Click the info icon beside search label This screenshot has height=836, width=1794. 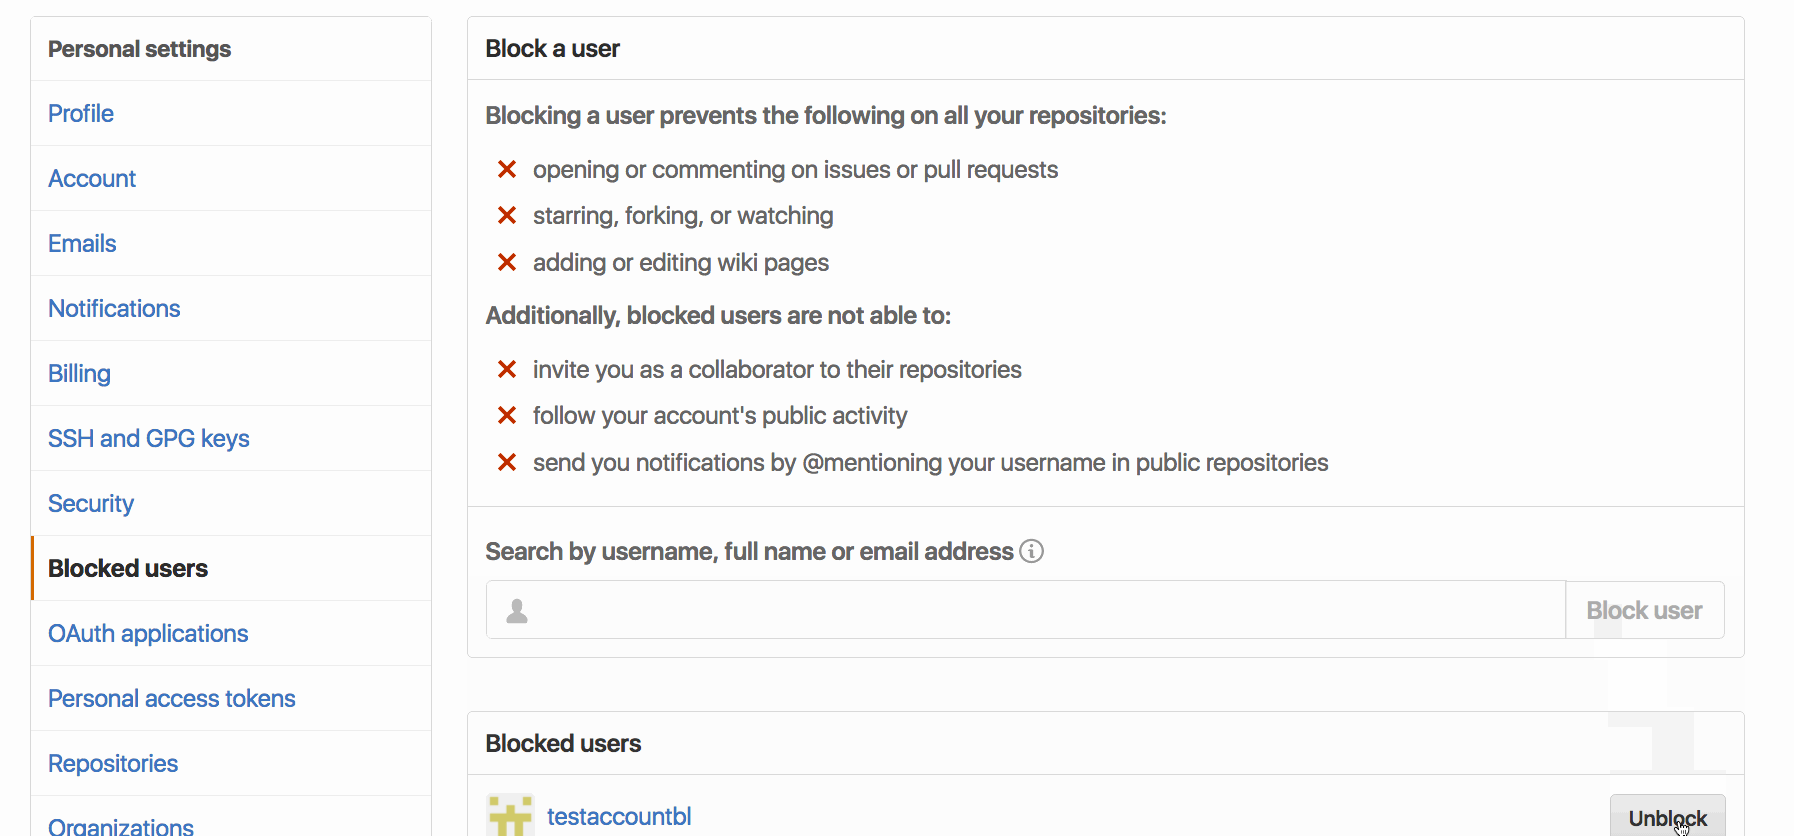tap(1031, 551)
